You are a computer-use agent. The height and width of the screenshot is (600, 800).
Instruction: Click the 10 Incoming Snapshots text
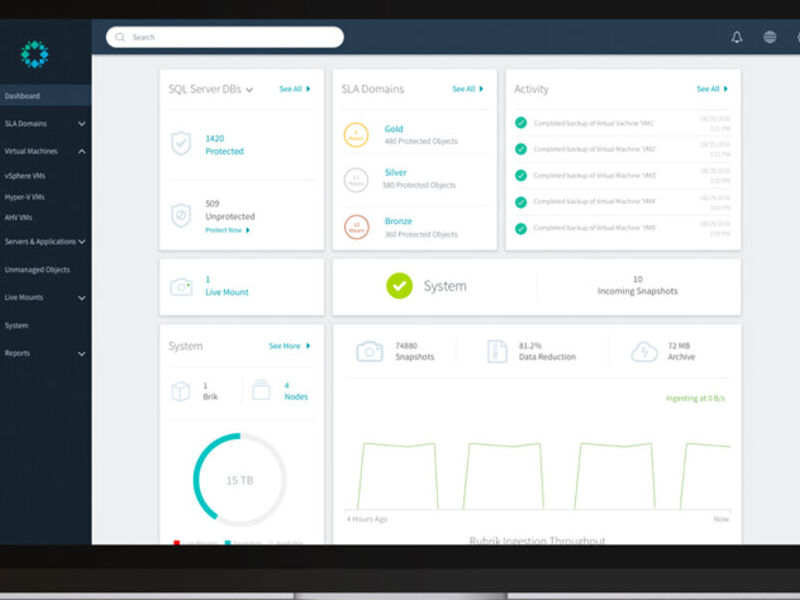tap(637, 285)
